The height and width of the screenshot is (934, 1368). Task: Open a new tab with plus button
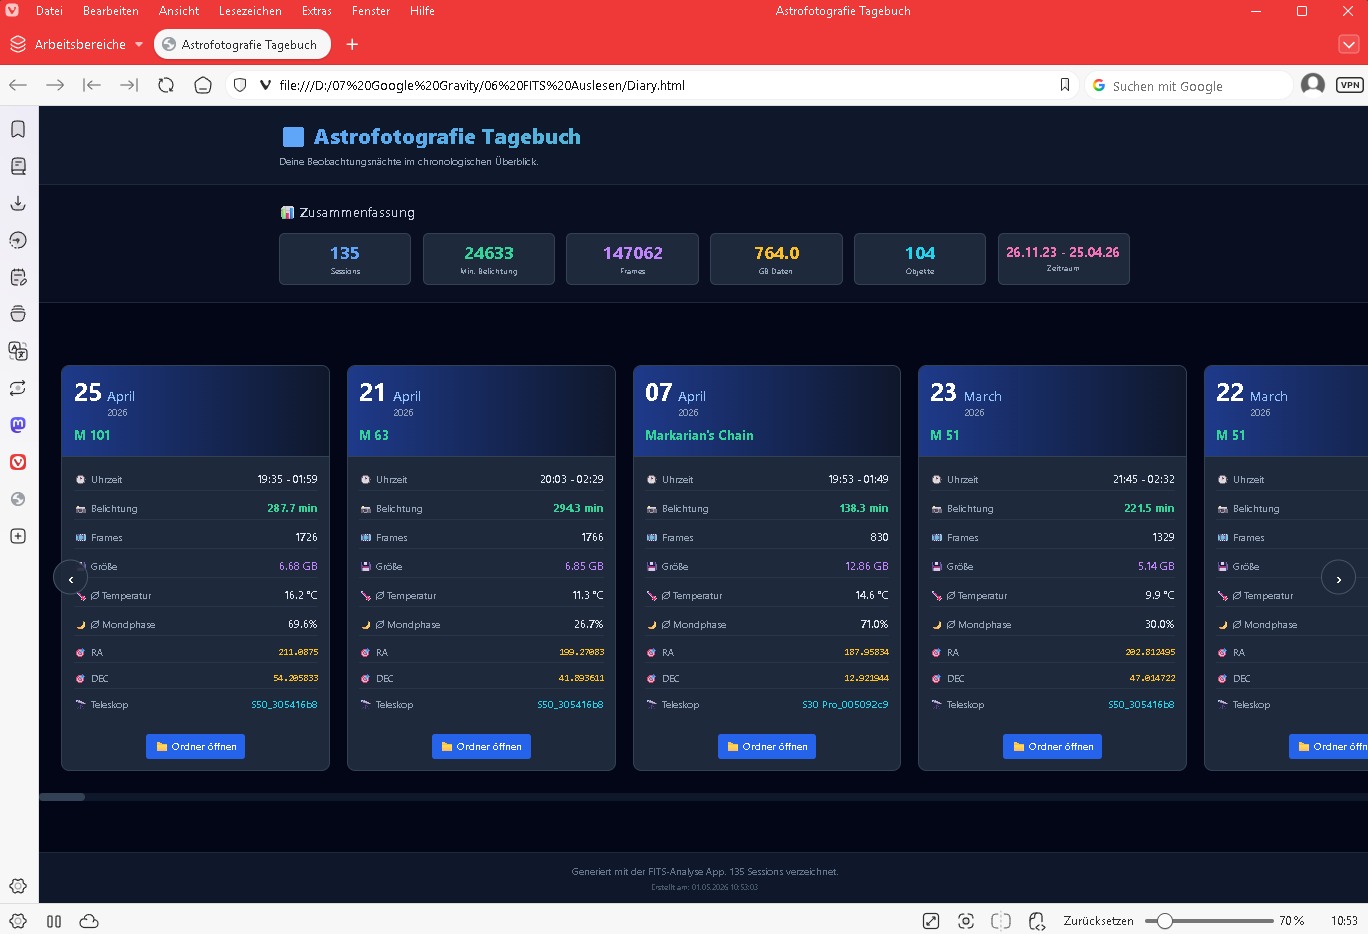click(352, 44)
